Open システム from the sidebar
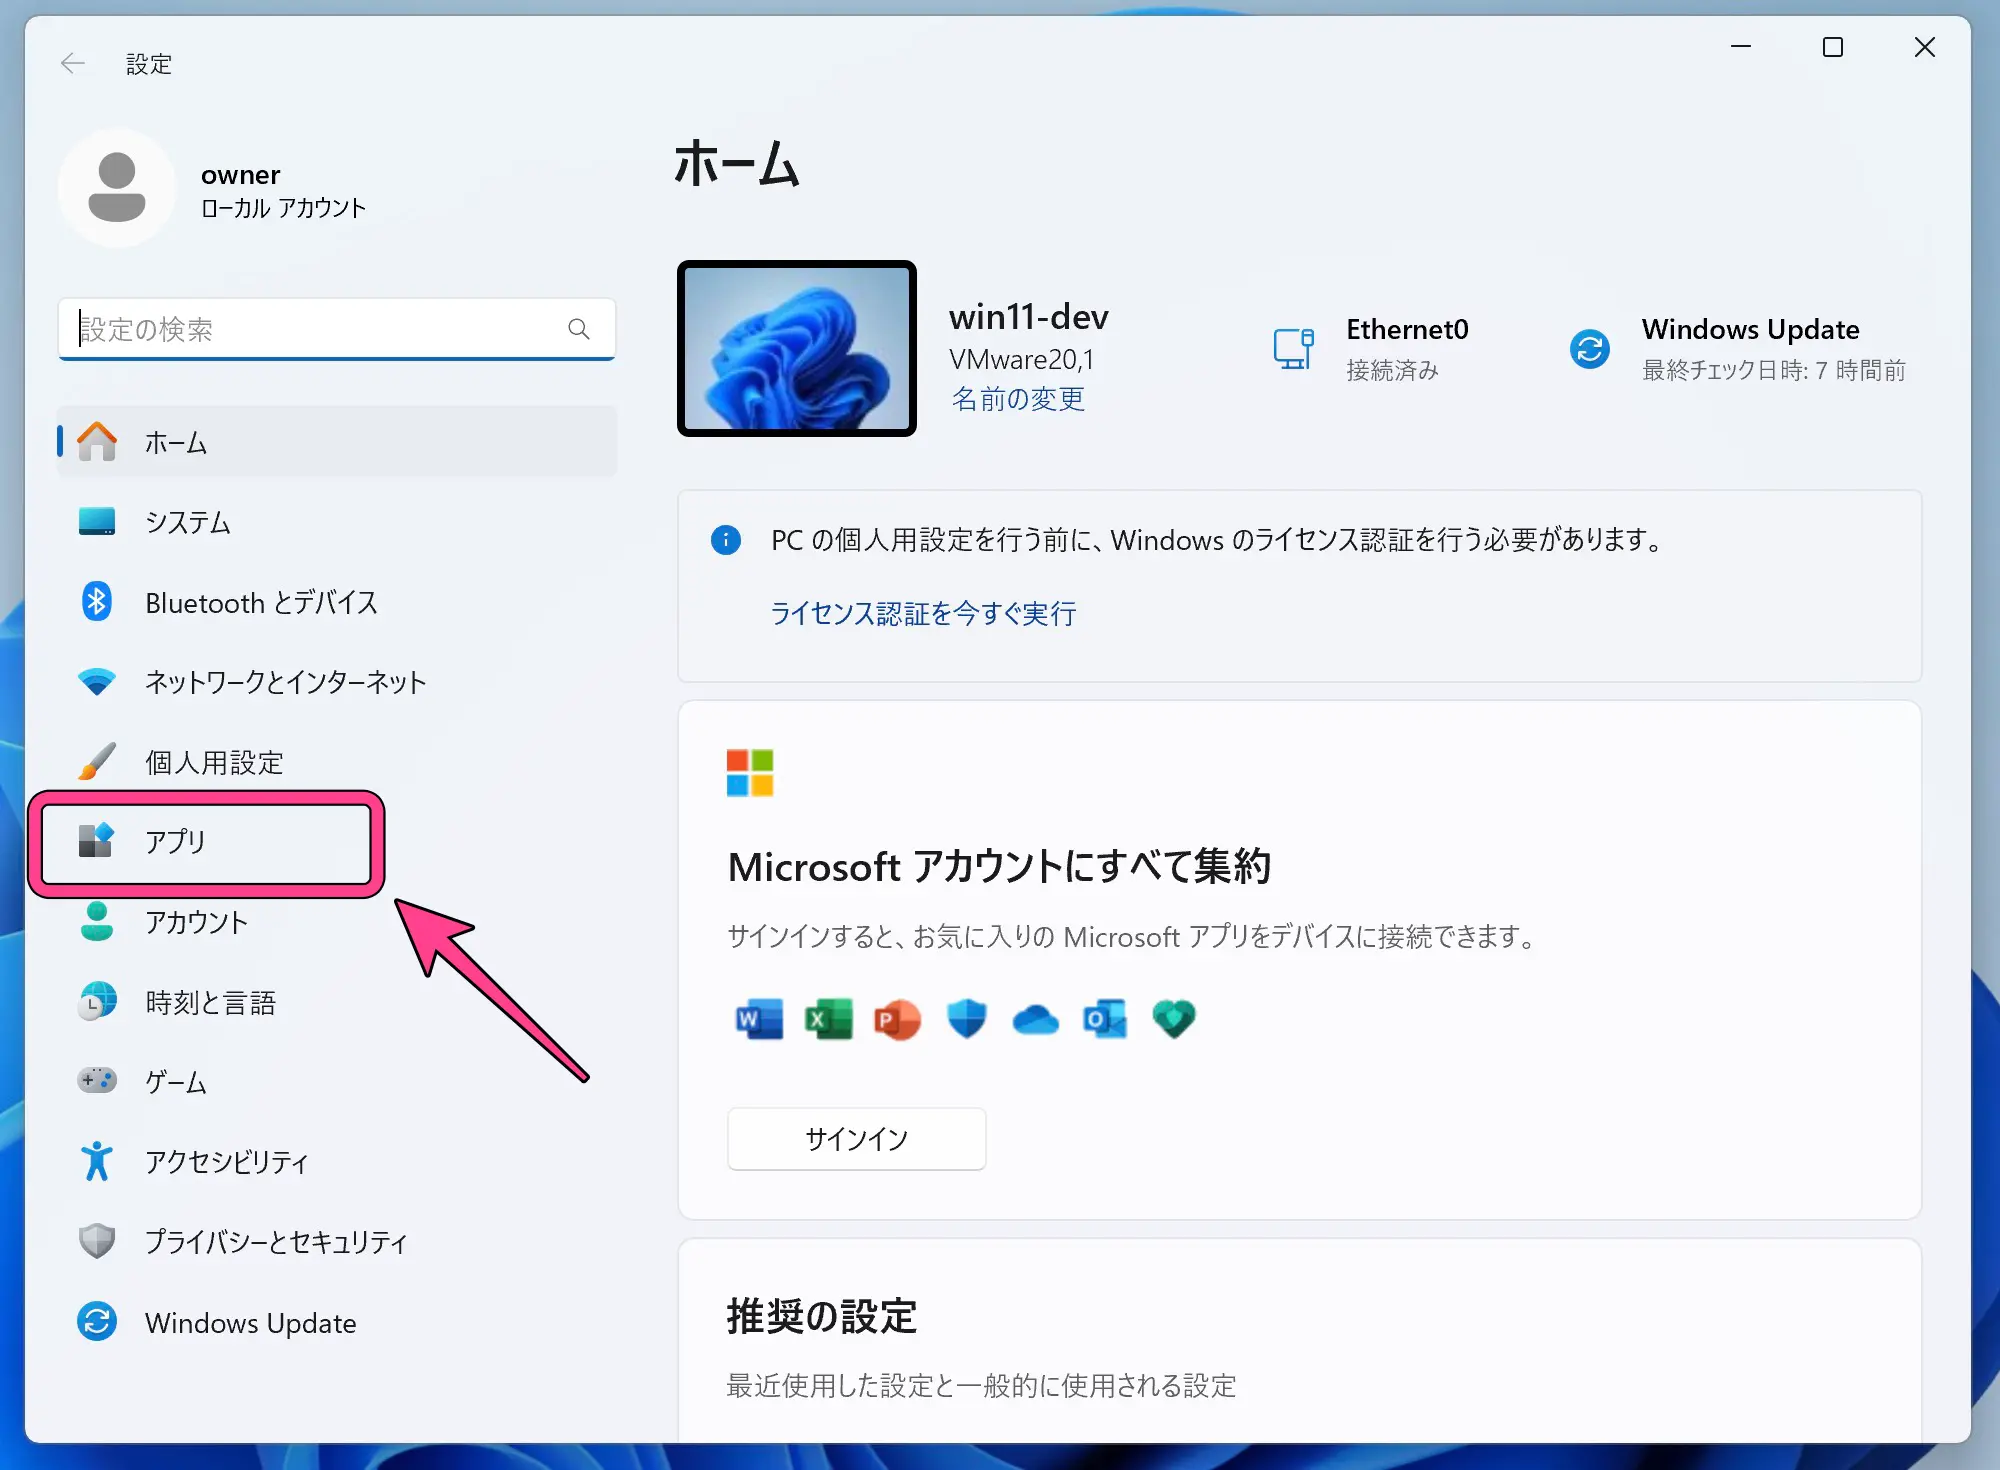 (187, 522)
